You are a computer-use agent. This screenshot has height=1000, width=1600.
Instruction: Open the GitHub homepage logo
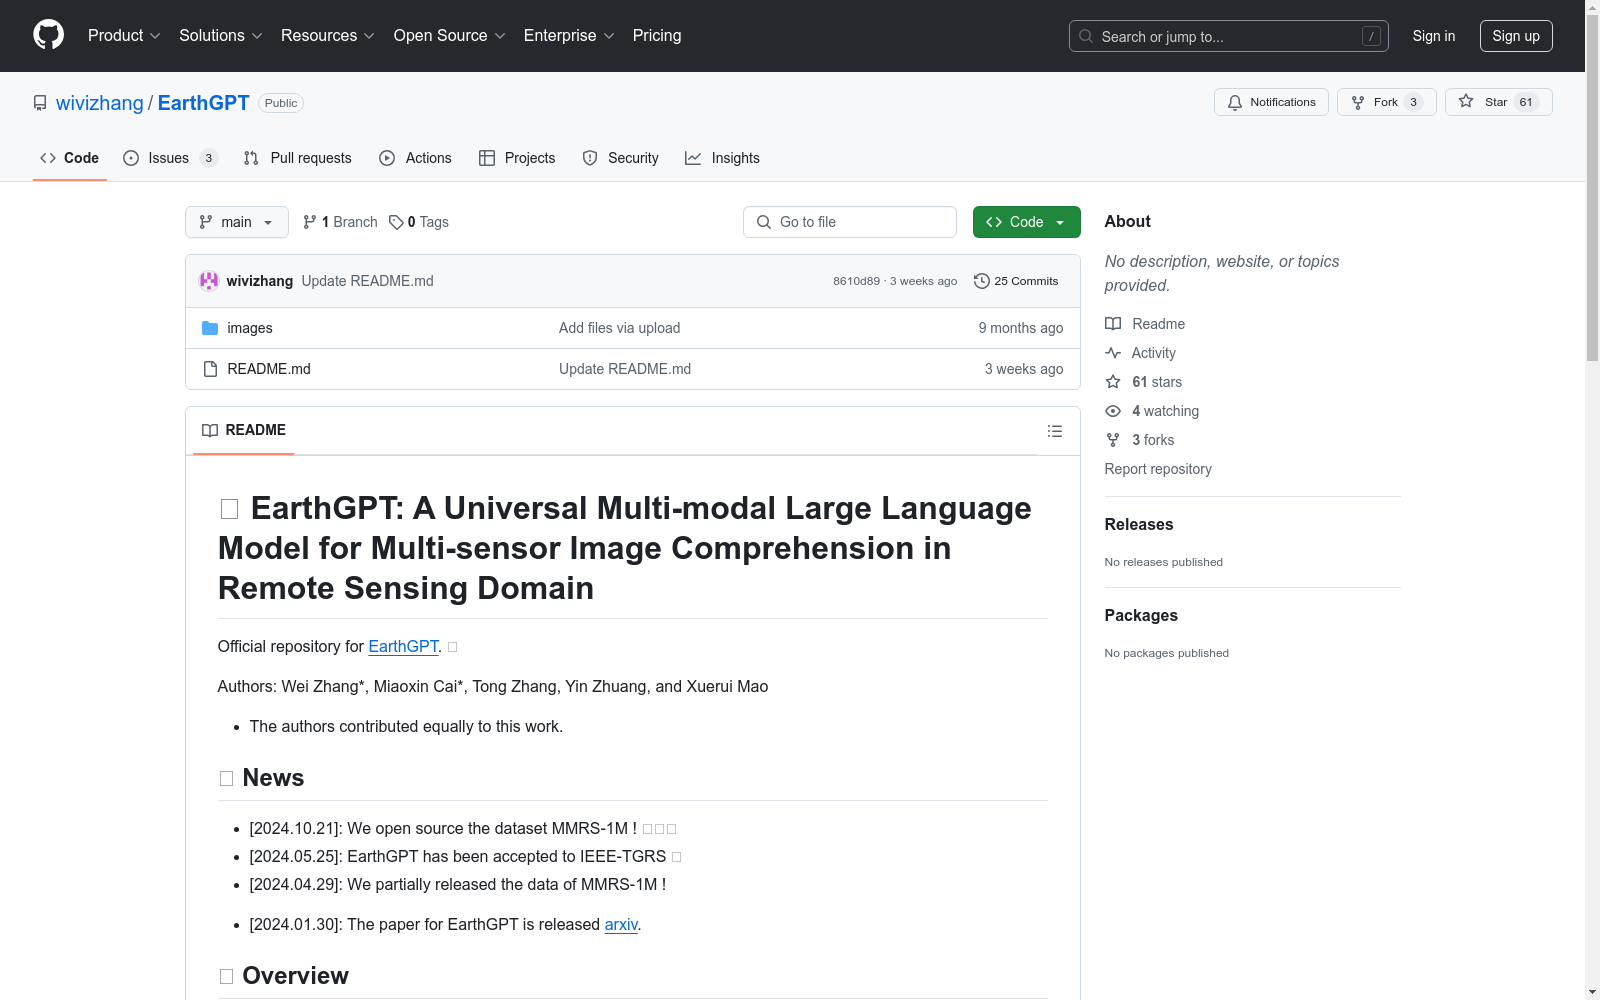click(48, 35)
